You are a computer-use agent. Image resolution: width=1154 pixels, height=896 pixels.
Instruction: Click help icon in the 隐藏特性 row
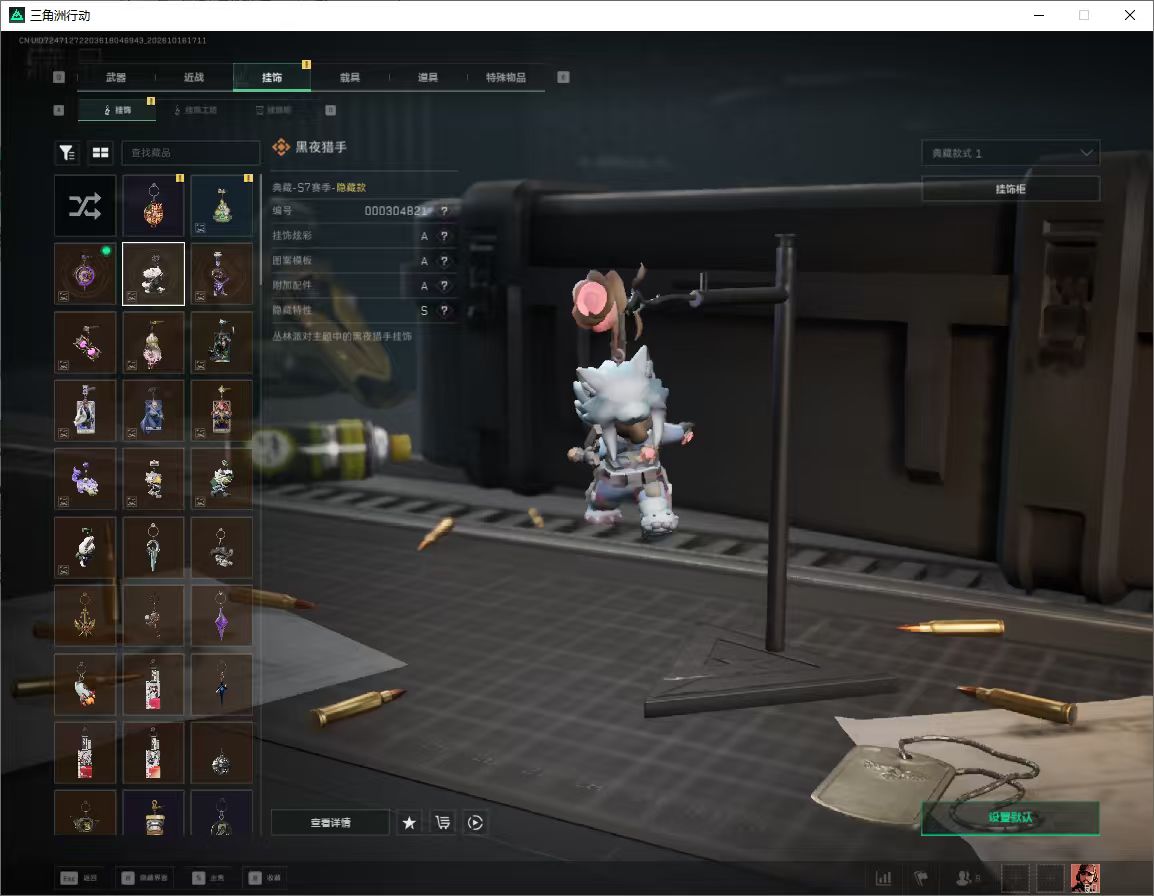coord(444,311)
